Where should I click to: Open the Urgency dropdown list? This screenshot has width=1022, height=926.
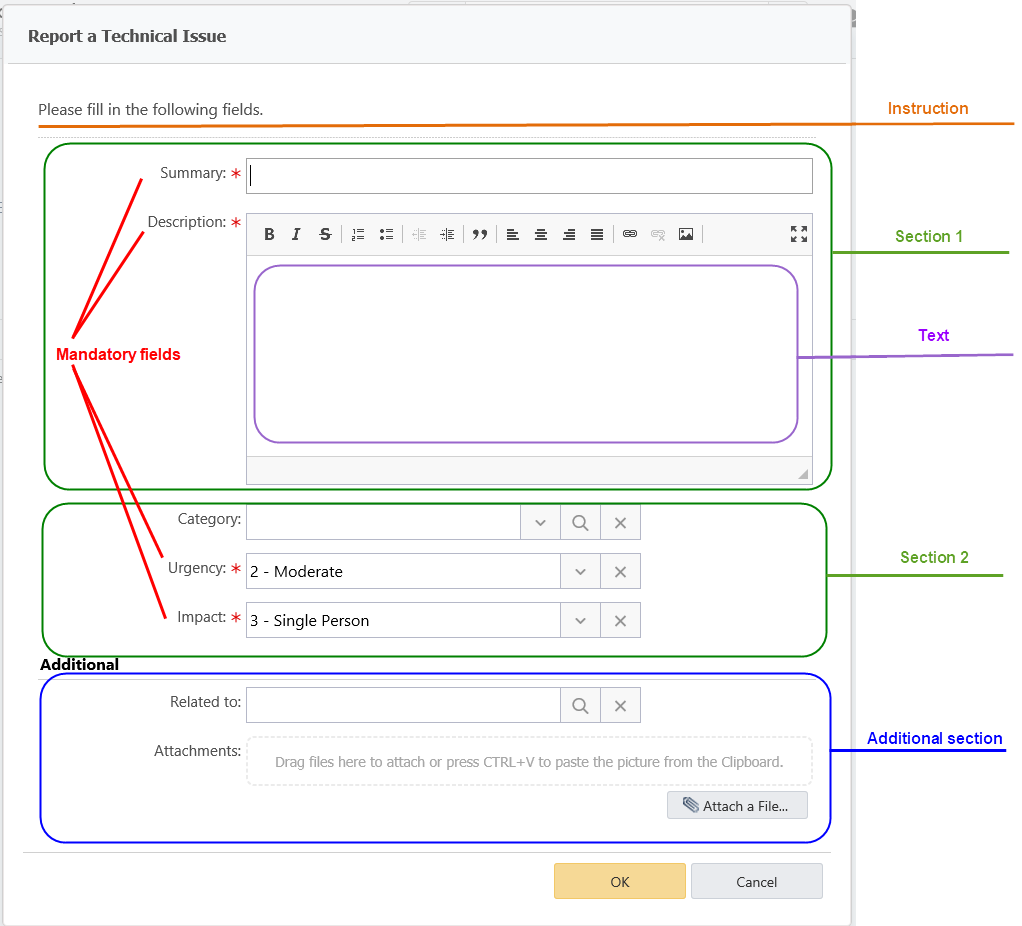[x=580, y=571]
